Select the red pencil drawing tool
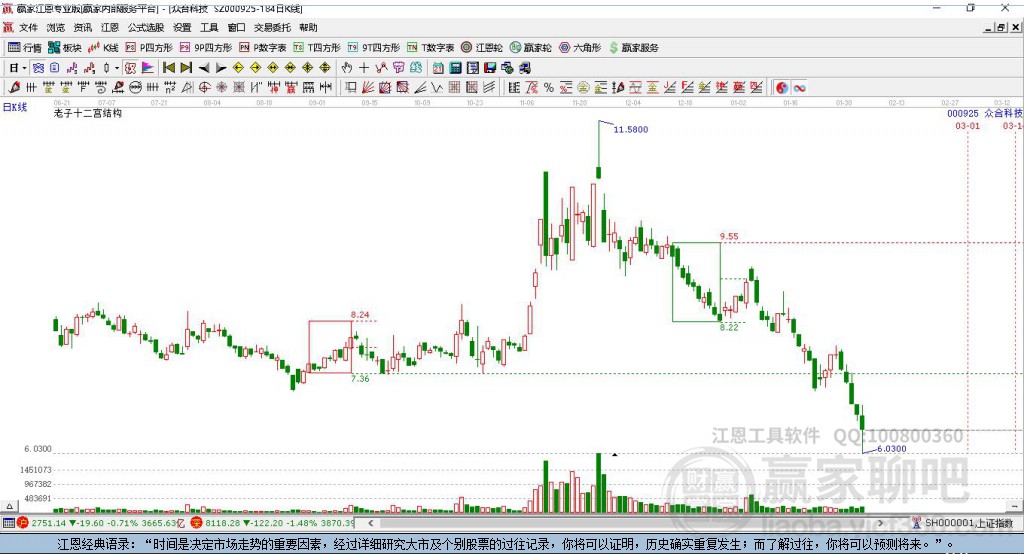 [14, 88]
